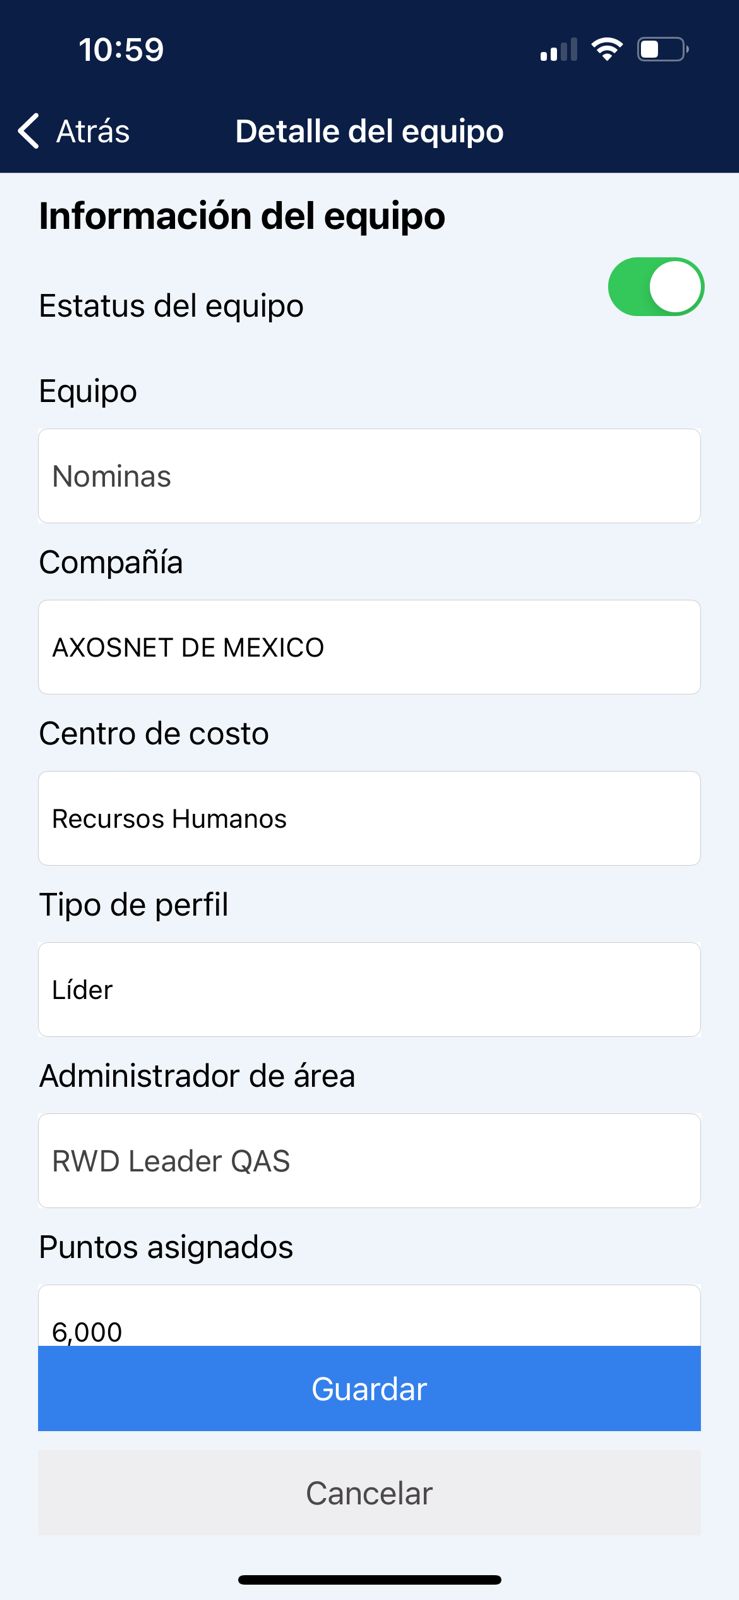Viewport: 739px width, 1600px height.
Task: Tap the 10:59 clock in status bar
Action: (121, 49)
